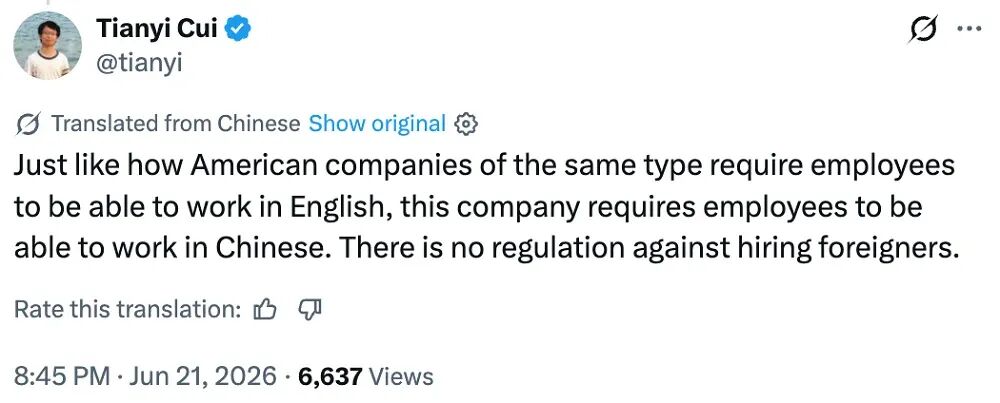Click the Views label

point(402,376)
